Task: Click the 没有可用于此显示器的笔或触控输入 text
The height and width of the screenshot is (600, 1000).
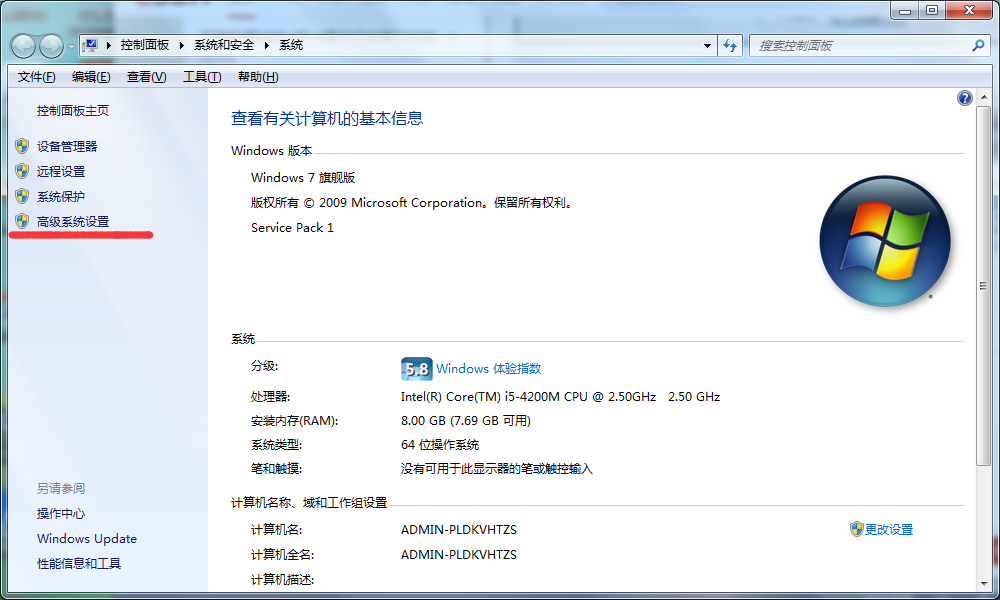Action: pos(497,469)
